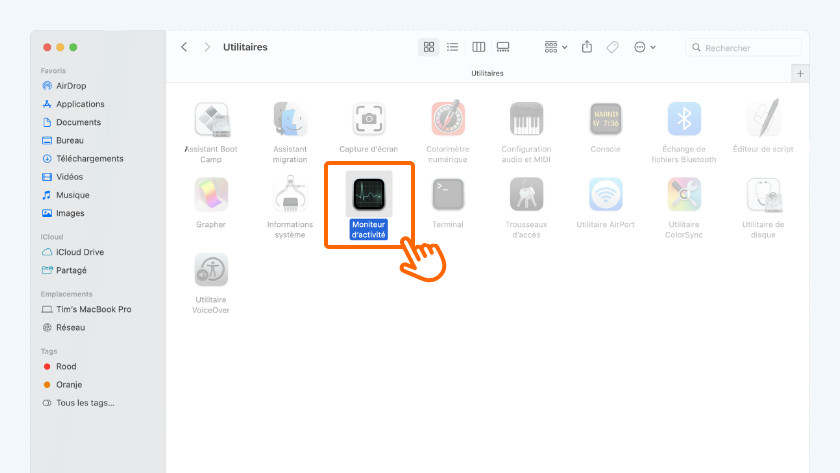Open Informations système app
Image resolution: width=840 pixels, height=473 pixels.
[x=290, y=194]
